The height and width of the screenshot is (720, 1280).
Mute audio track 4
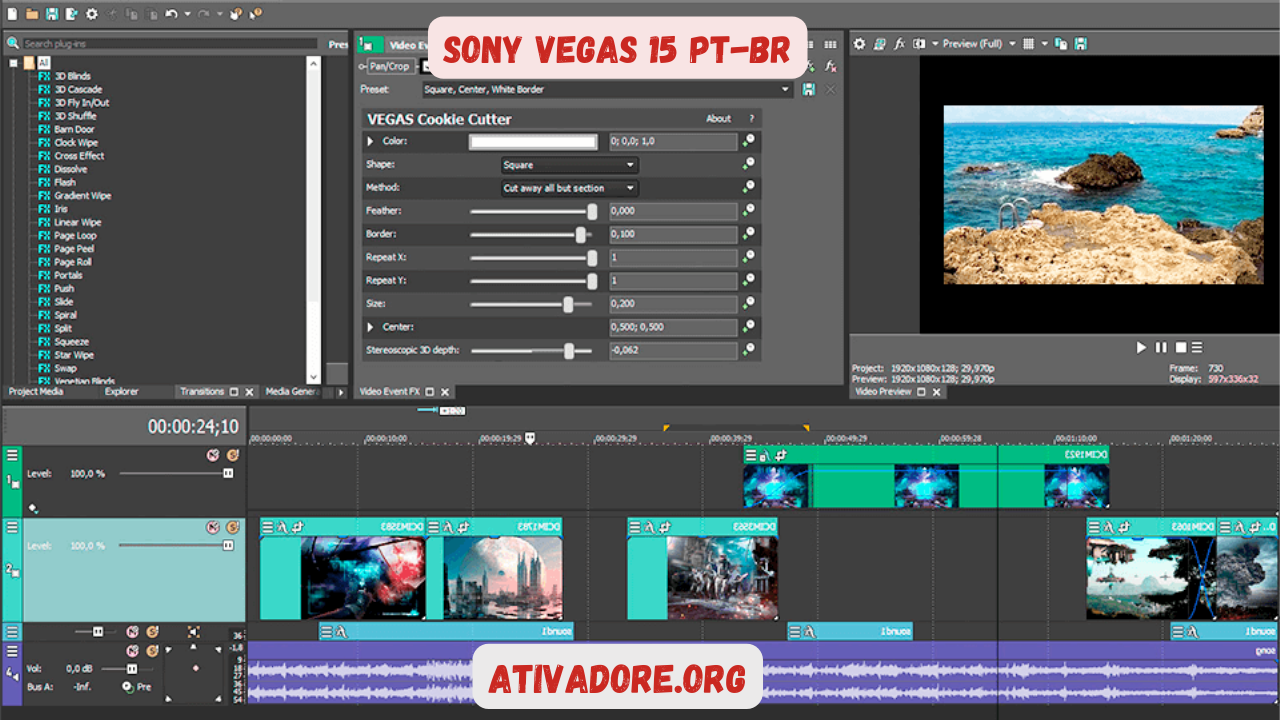tap(132, 650)
